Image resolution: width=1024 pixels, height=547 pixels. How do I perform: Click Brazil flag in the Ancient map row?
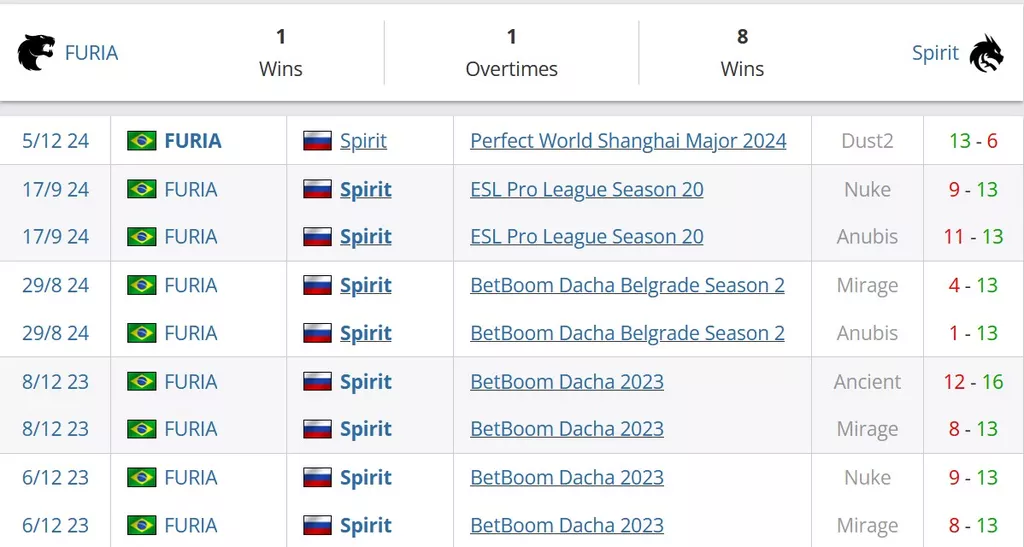click(x=142, y=381)
